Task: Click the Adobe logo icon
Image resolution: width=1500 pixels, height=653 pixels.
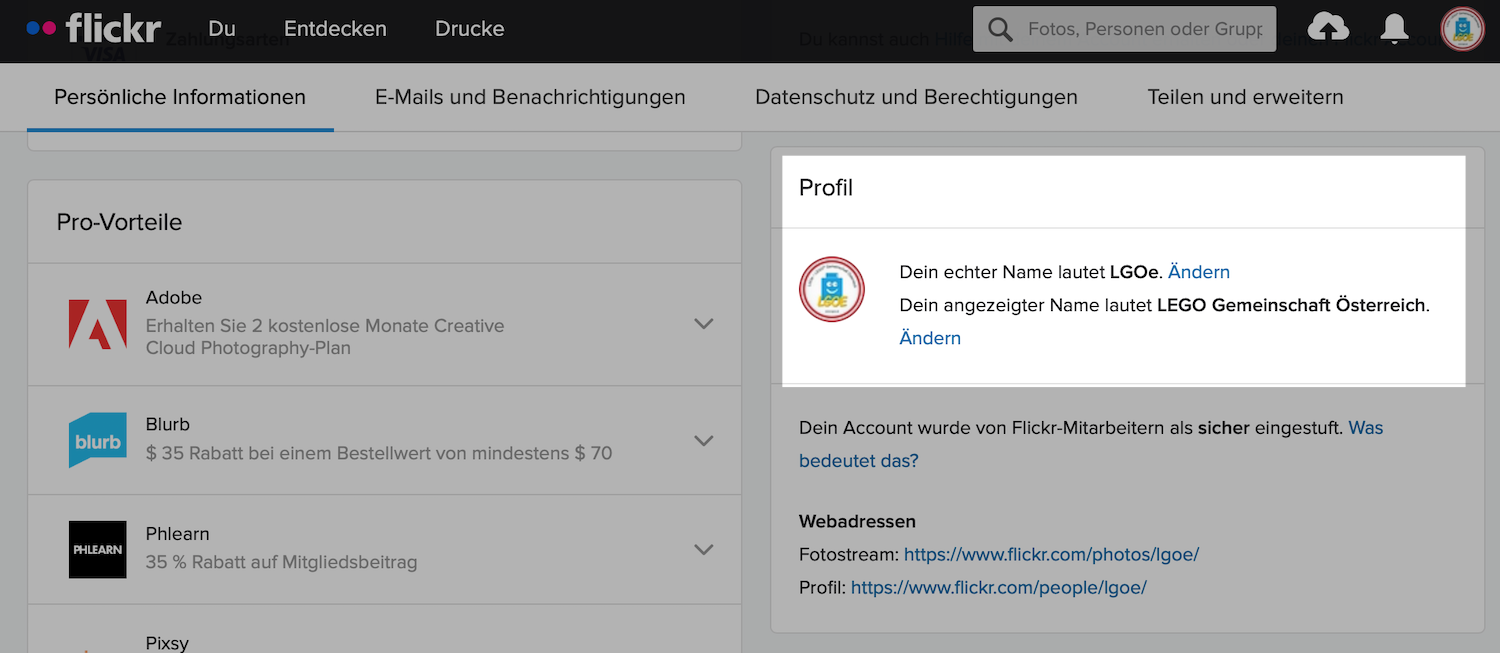Action: 97,324
